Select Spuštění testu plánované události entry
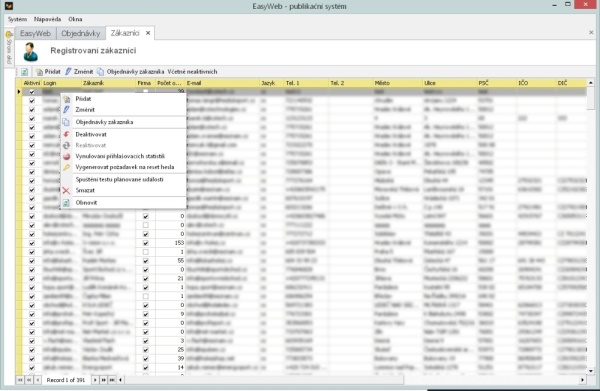 coord(123,179)
